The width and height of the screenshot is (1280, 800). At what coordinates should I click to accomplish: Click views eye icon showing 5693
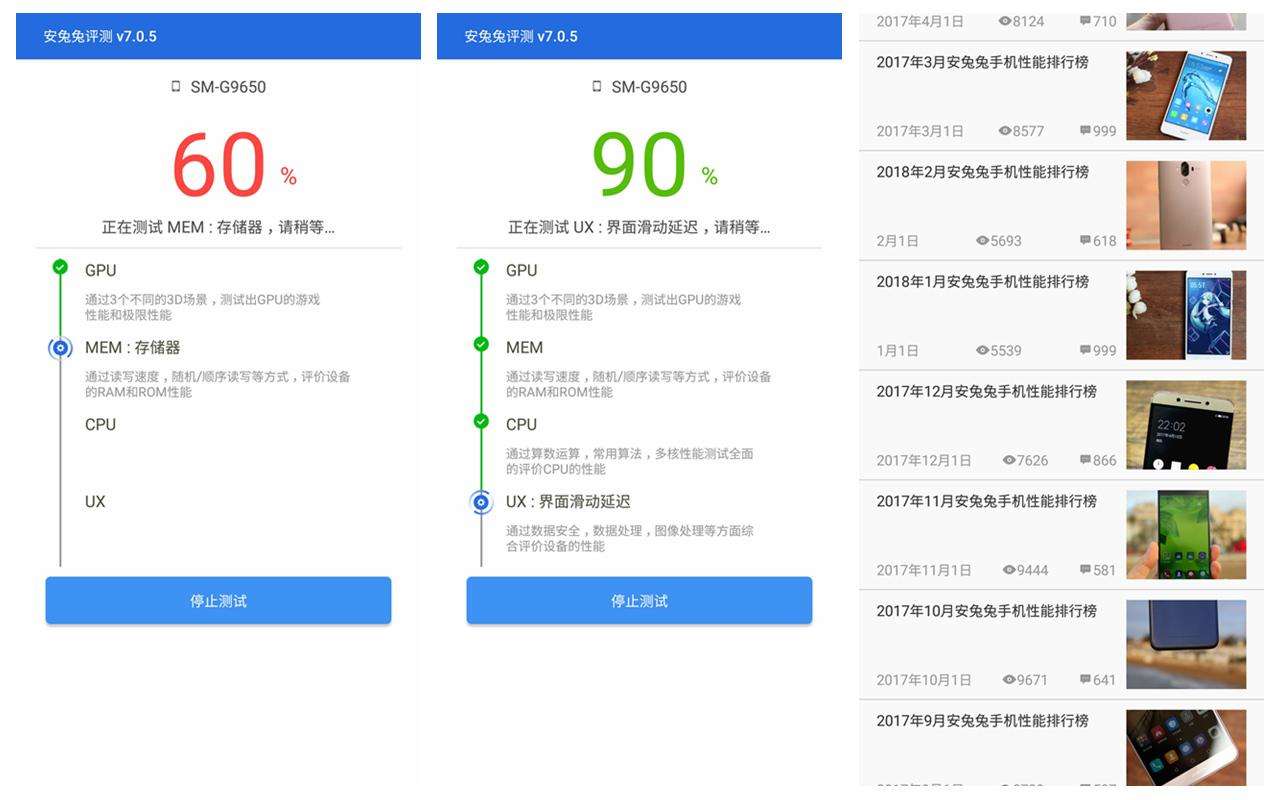pos(982,241)
